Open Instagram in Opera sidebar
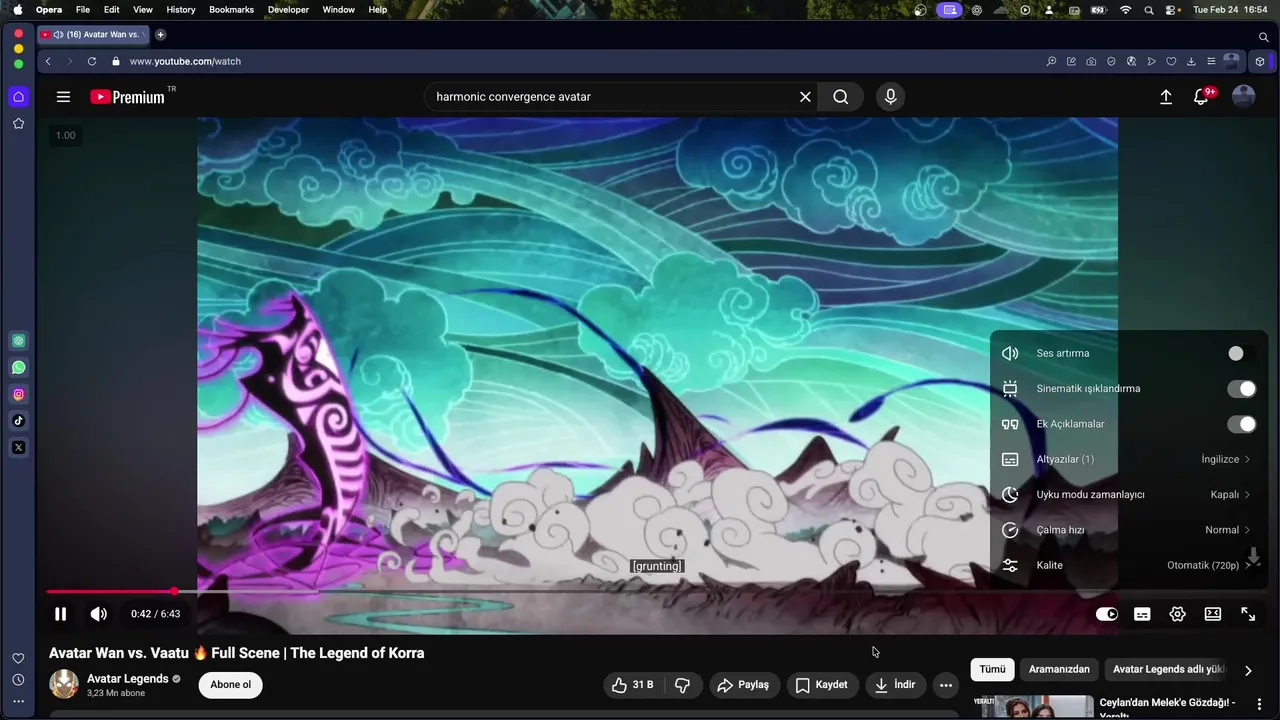 [18, 394]
